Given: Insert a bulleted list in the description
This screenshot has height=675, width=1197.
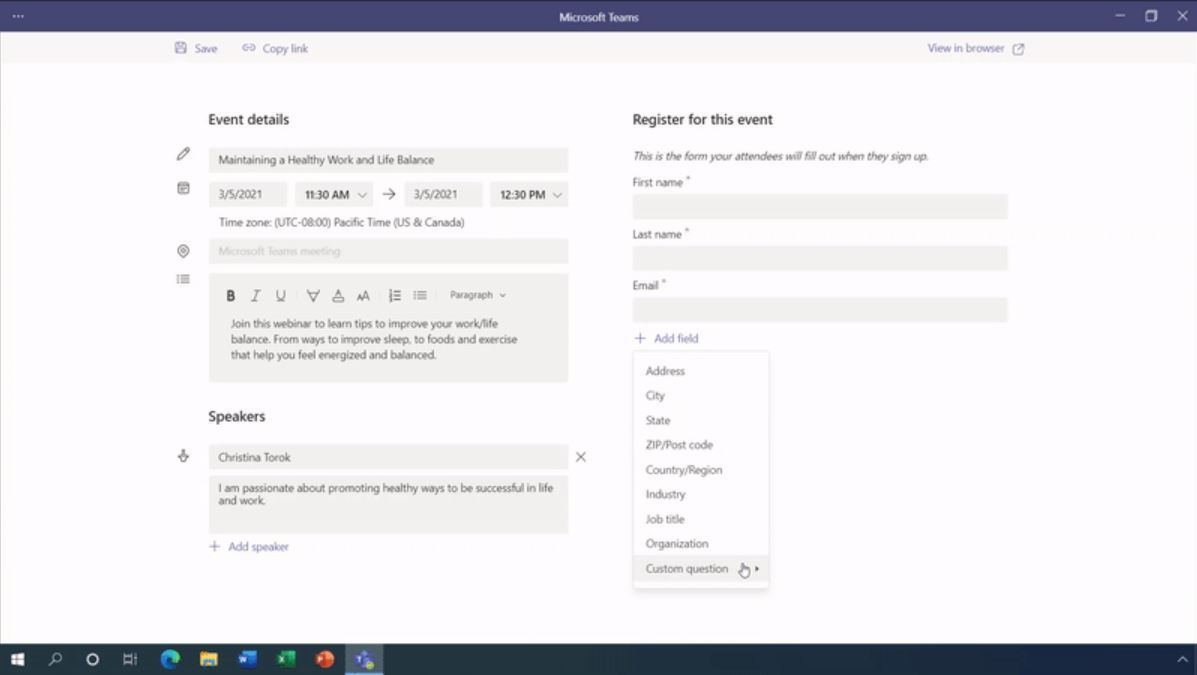Looking at the screenshot, I should coord(419,295).
